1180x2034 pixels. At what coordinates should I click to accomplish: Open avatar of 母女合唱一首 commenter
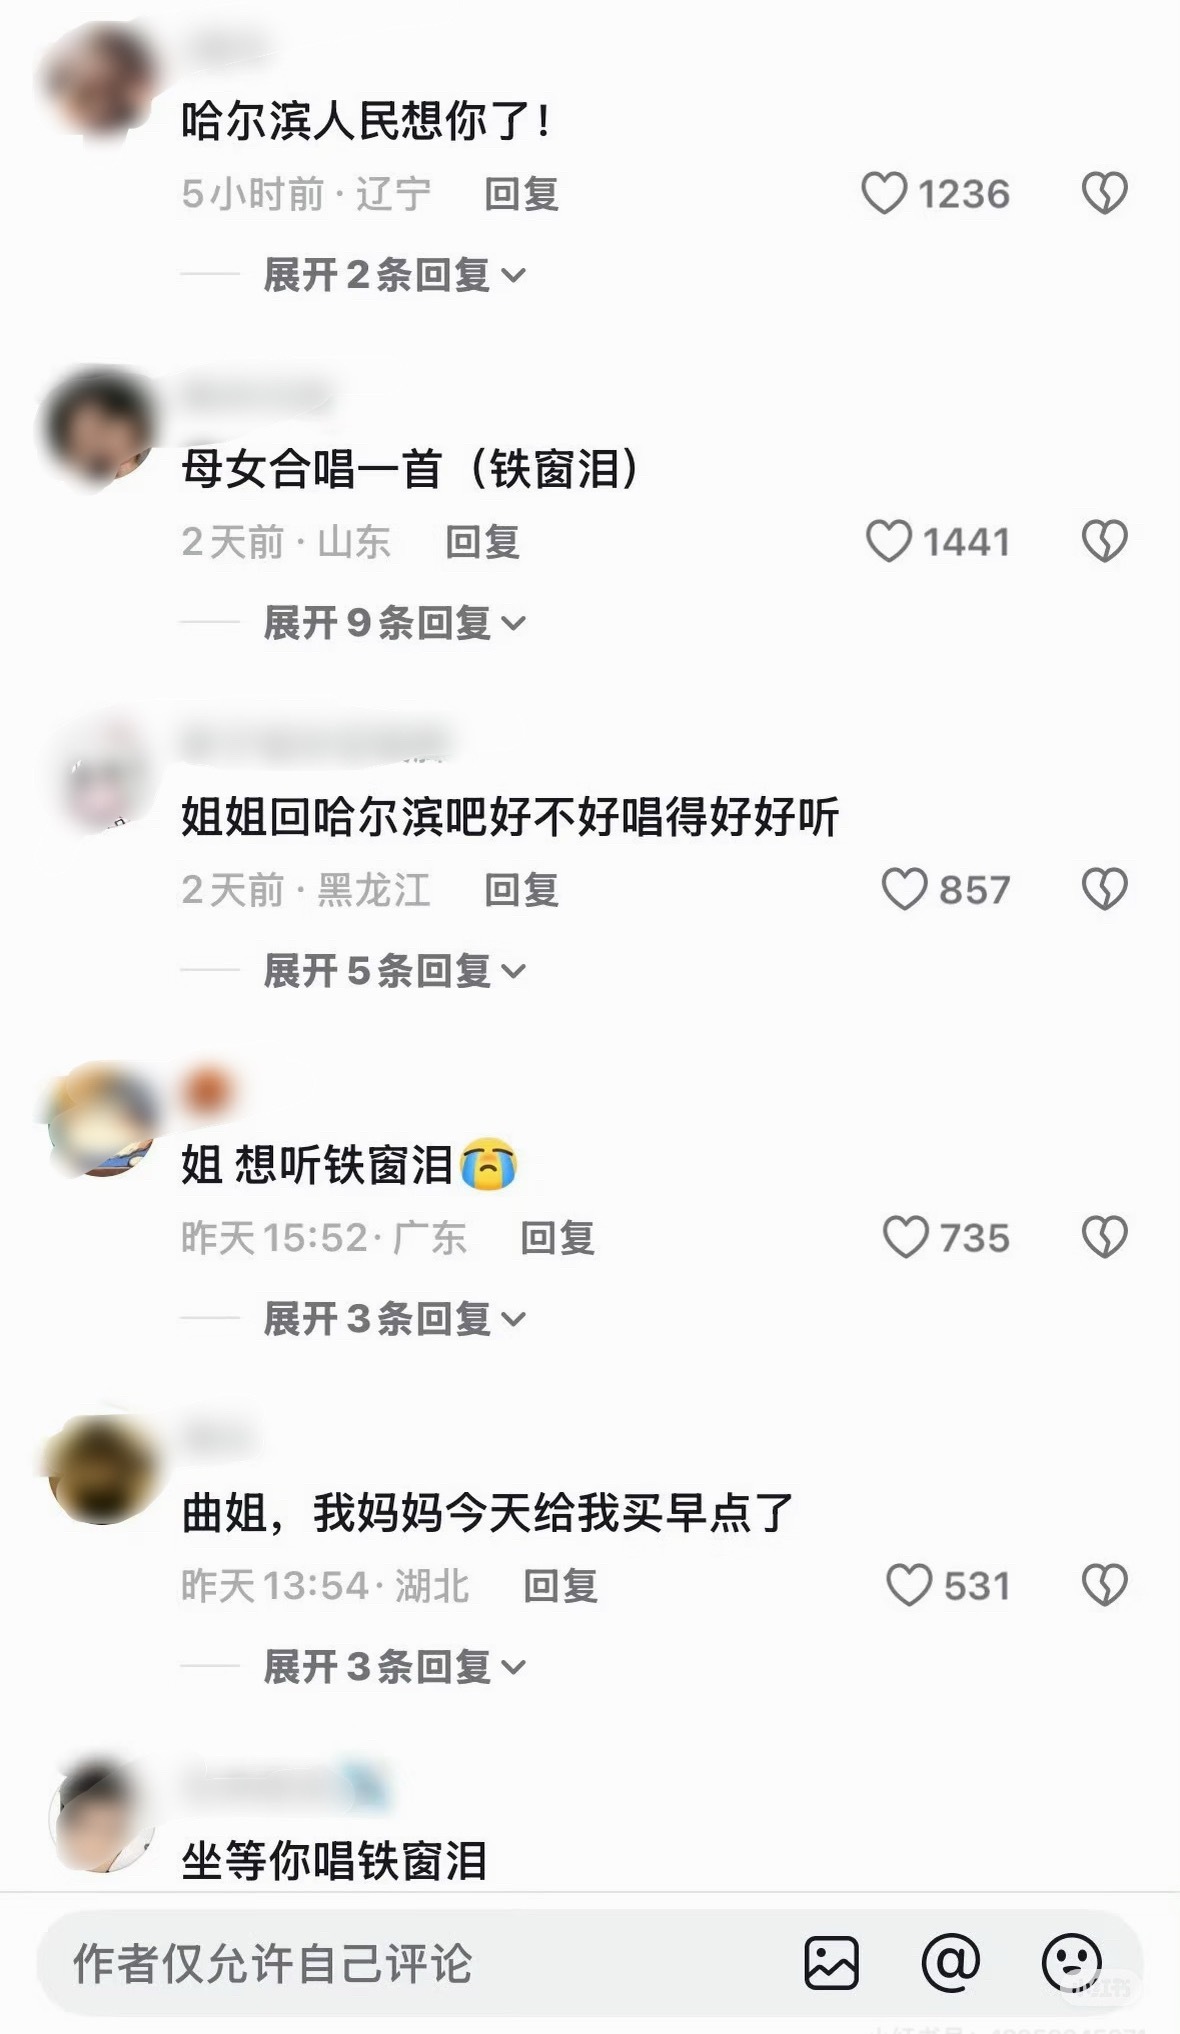coord(98,427)
